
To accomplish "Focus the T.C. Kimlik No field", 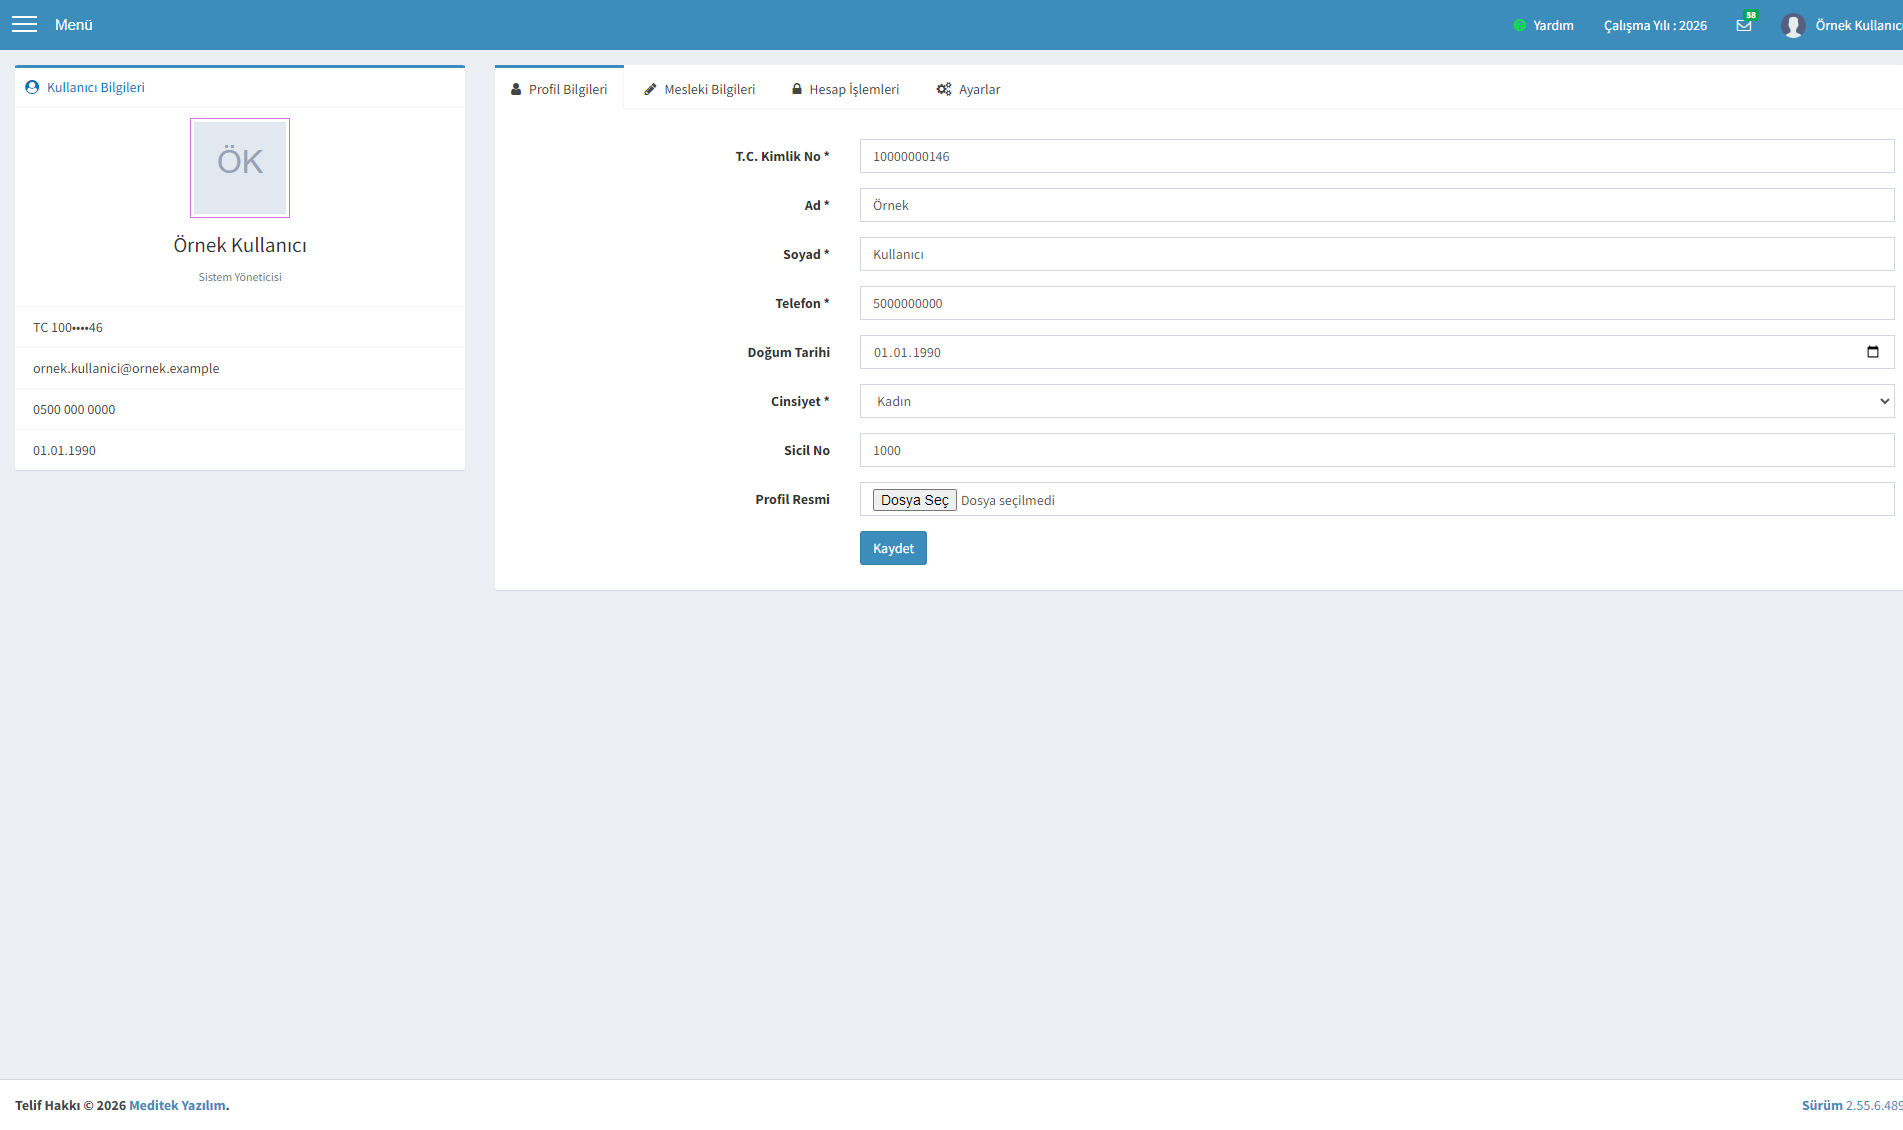I will pos(1377,156).
